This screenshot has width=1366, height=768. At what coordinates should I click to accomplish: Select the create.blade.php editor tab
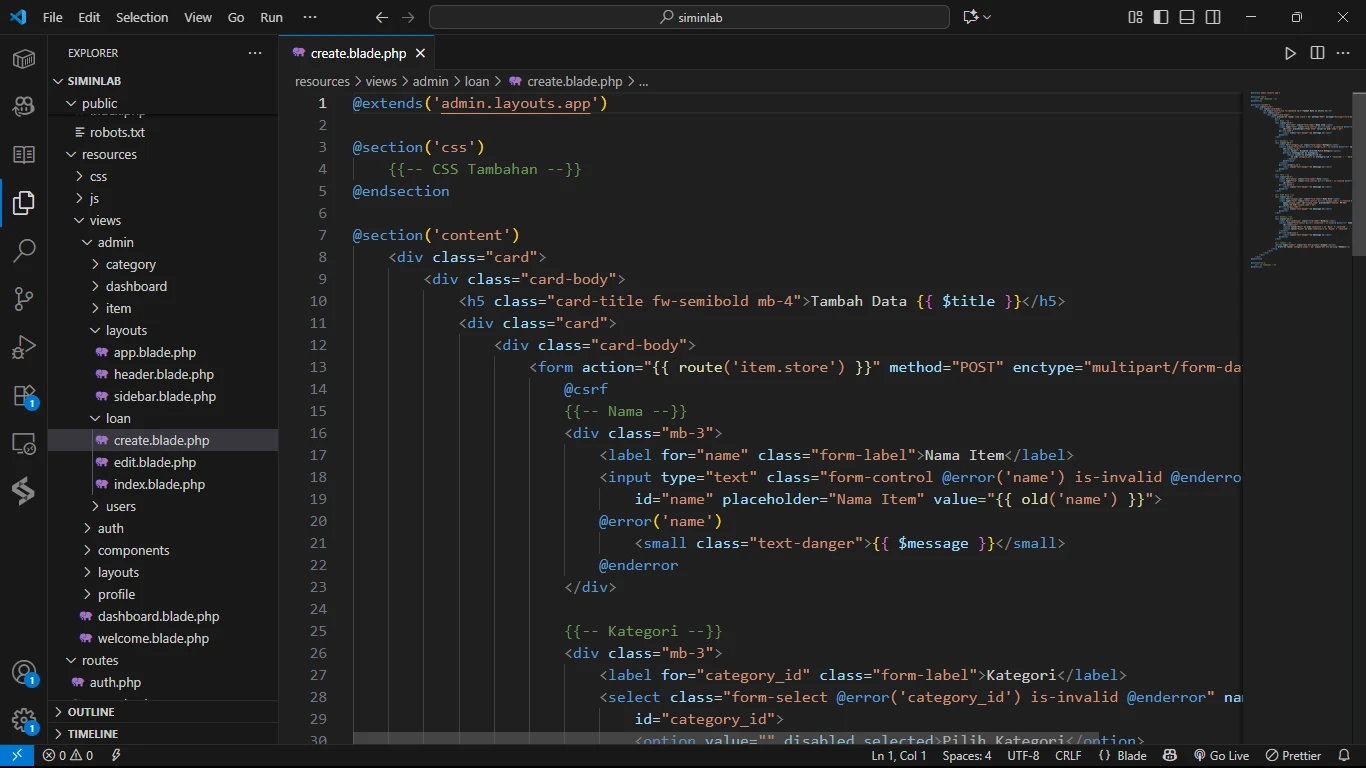358,53
